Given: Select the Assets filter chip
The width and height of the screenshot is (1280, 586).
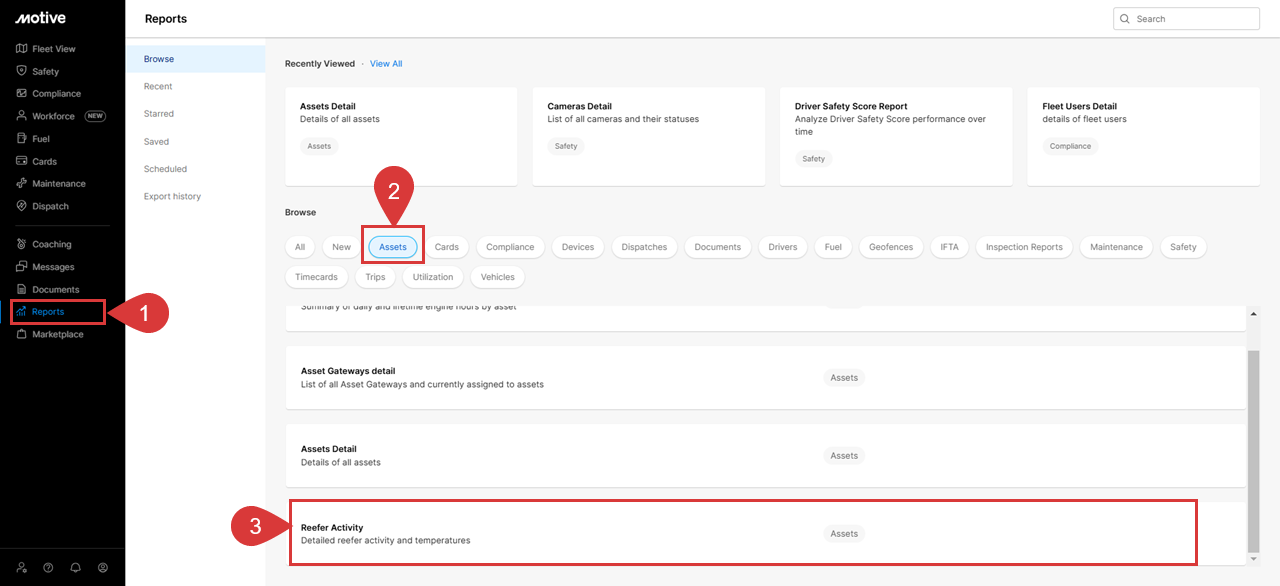Looking at the screenshot, I should [x=393, y=247].
